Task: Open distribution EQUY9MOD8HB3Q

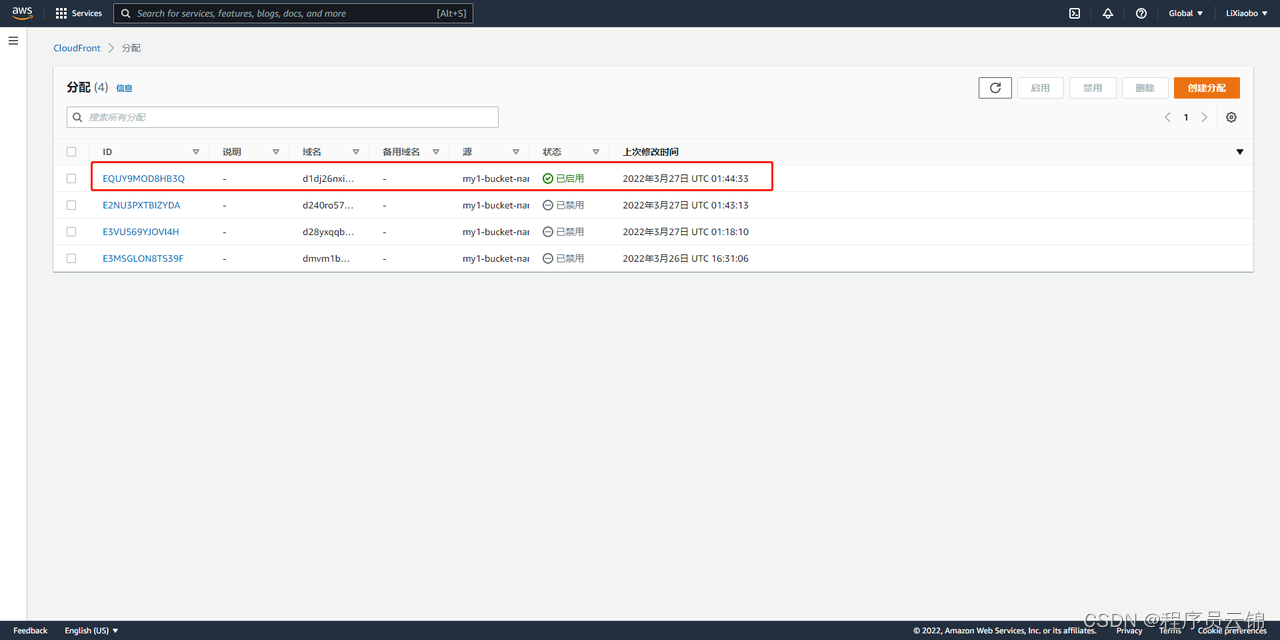Action: 144,178
